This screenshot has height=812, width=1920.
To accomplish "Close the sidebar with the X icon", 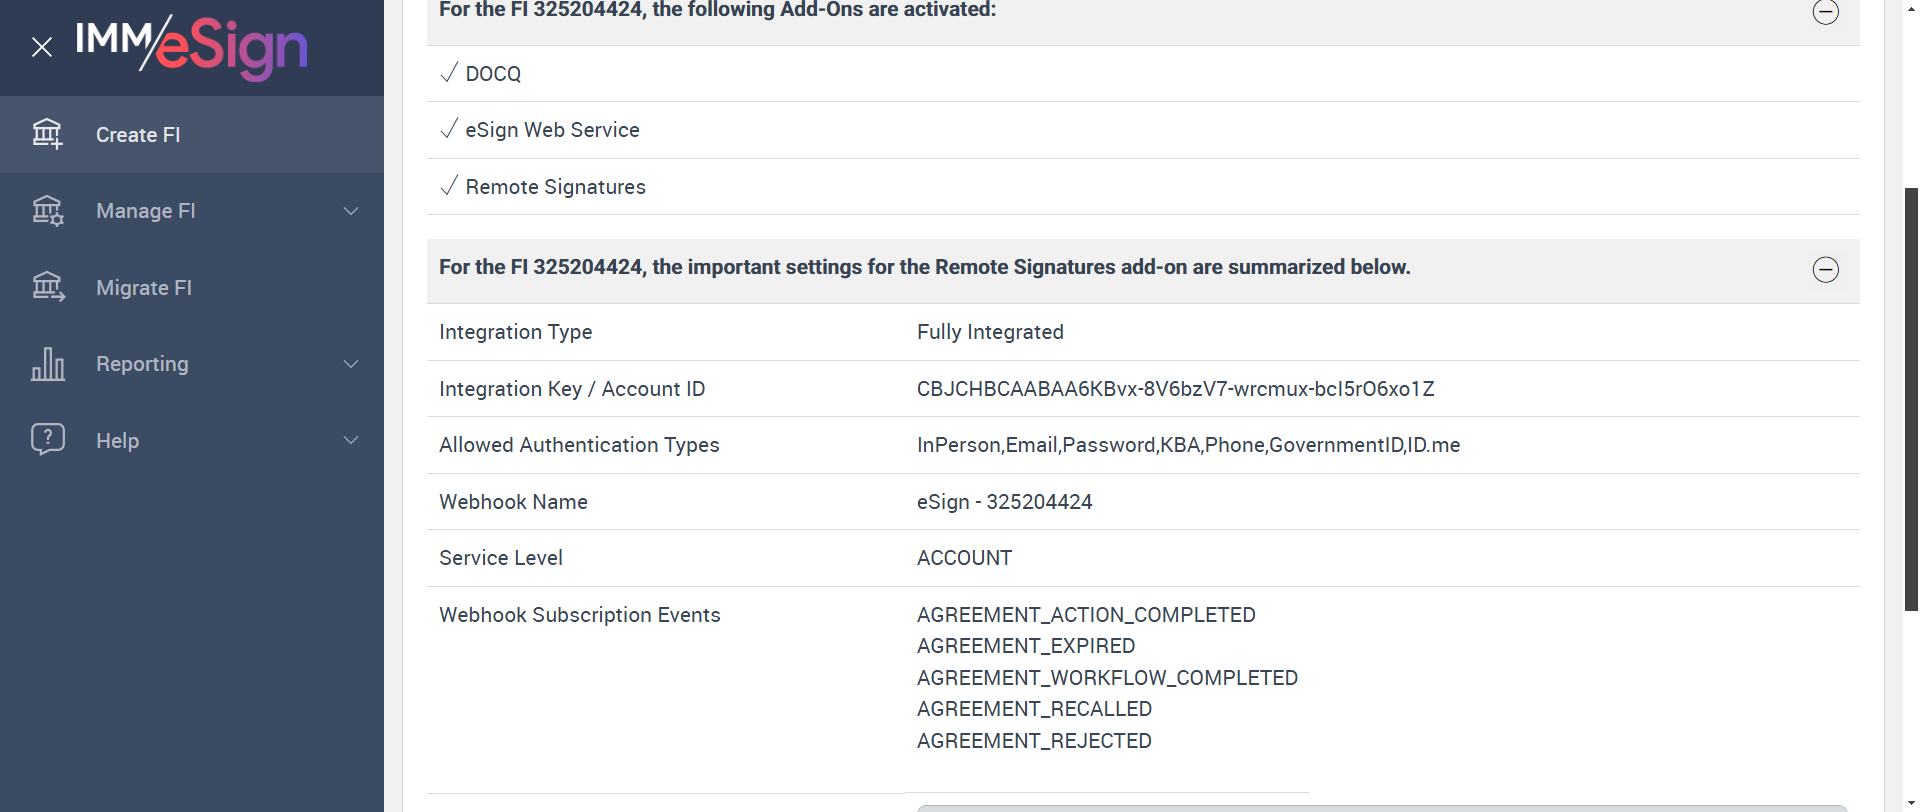I will 42,47.
